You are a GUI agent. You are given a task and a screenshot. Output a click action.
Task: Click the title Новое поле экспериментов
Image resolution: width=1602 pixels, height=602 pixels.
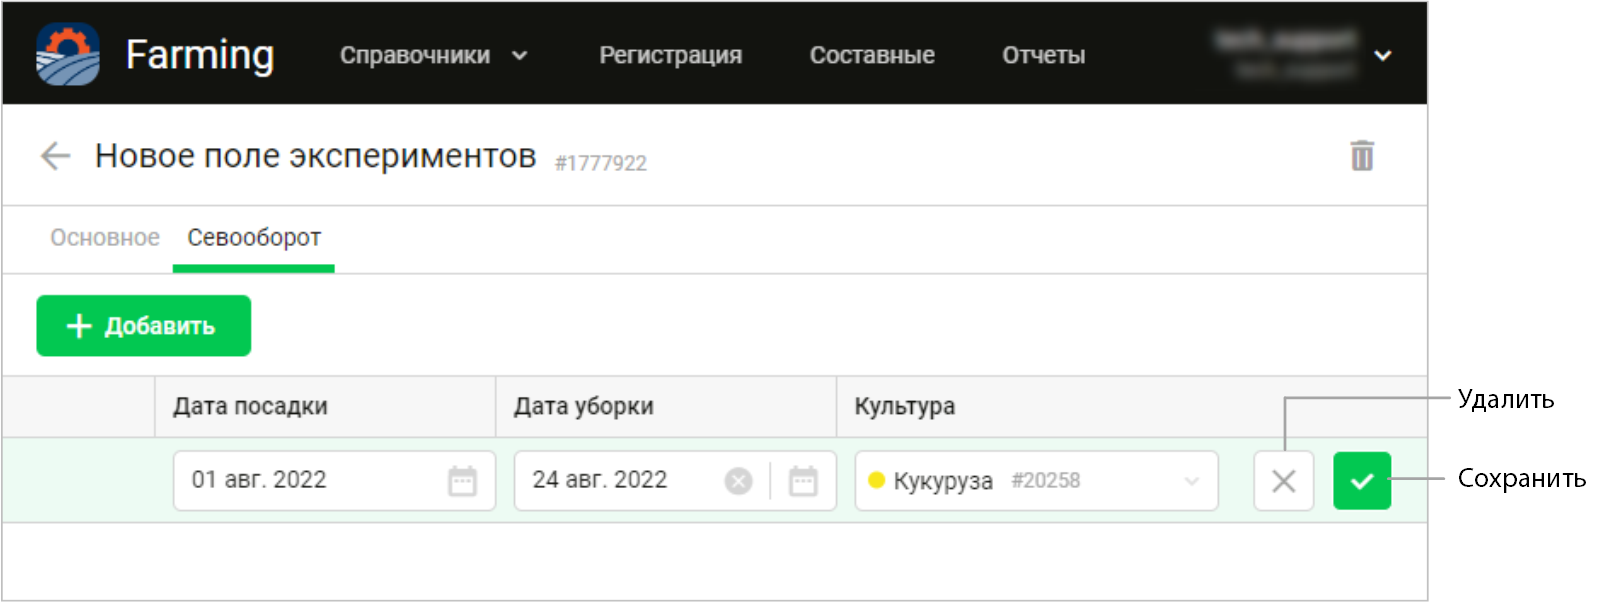click(316, 156)
